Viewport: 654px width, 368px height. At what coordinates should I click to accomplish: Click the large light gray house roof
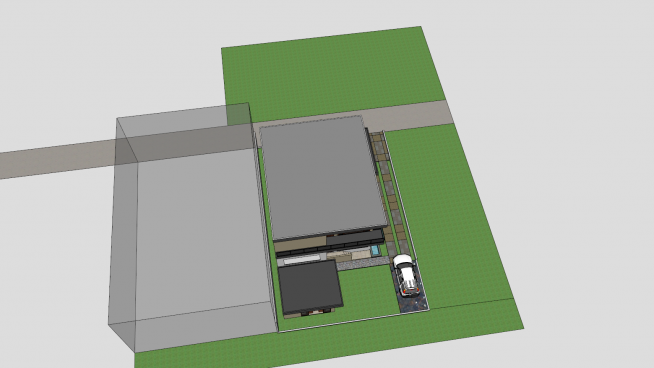pos(322,177)
